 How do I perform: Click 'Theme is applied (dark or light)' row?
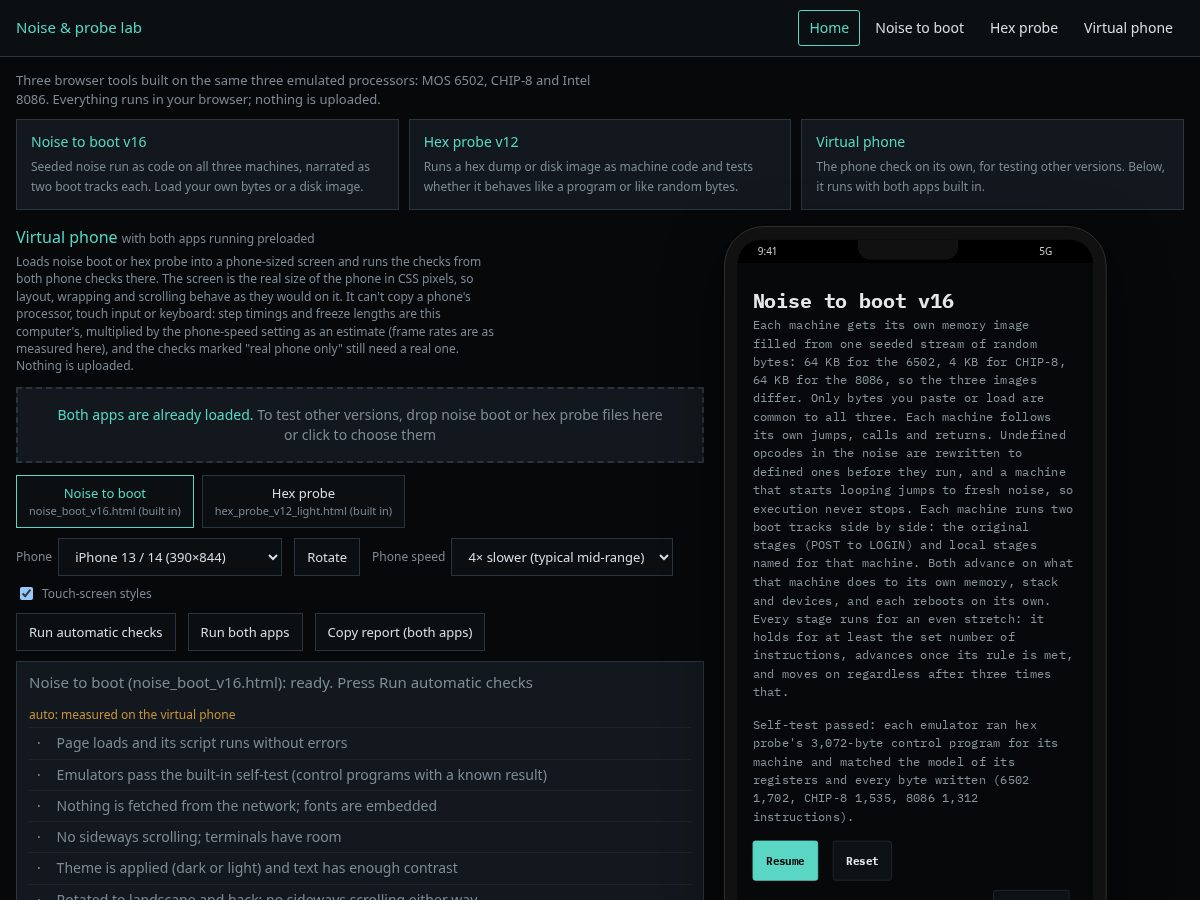coord(360,868)
